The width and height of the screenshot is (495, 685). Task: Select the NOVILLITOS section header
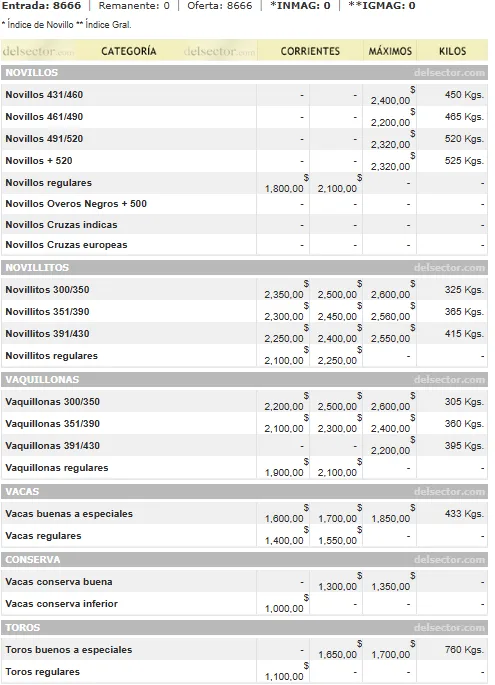click(244, 267)
